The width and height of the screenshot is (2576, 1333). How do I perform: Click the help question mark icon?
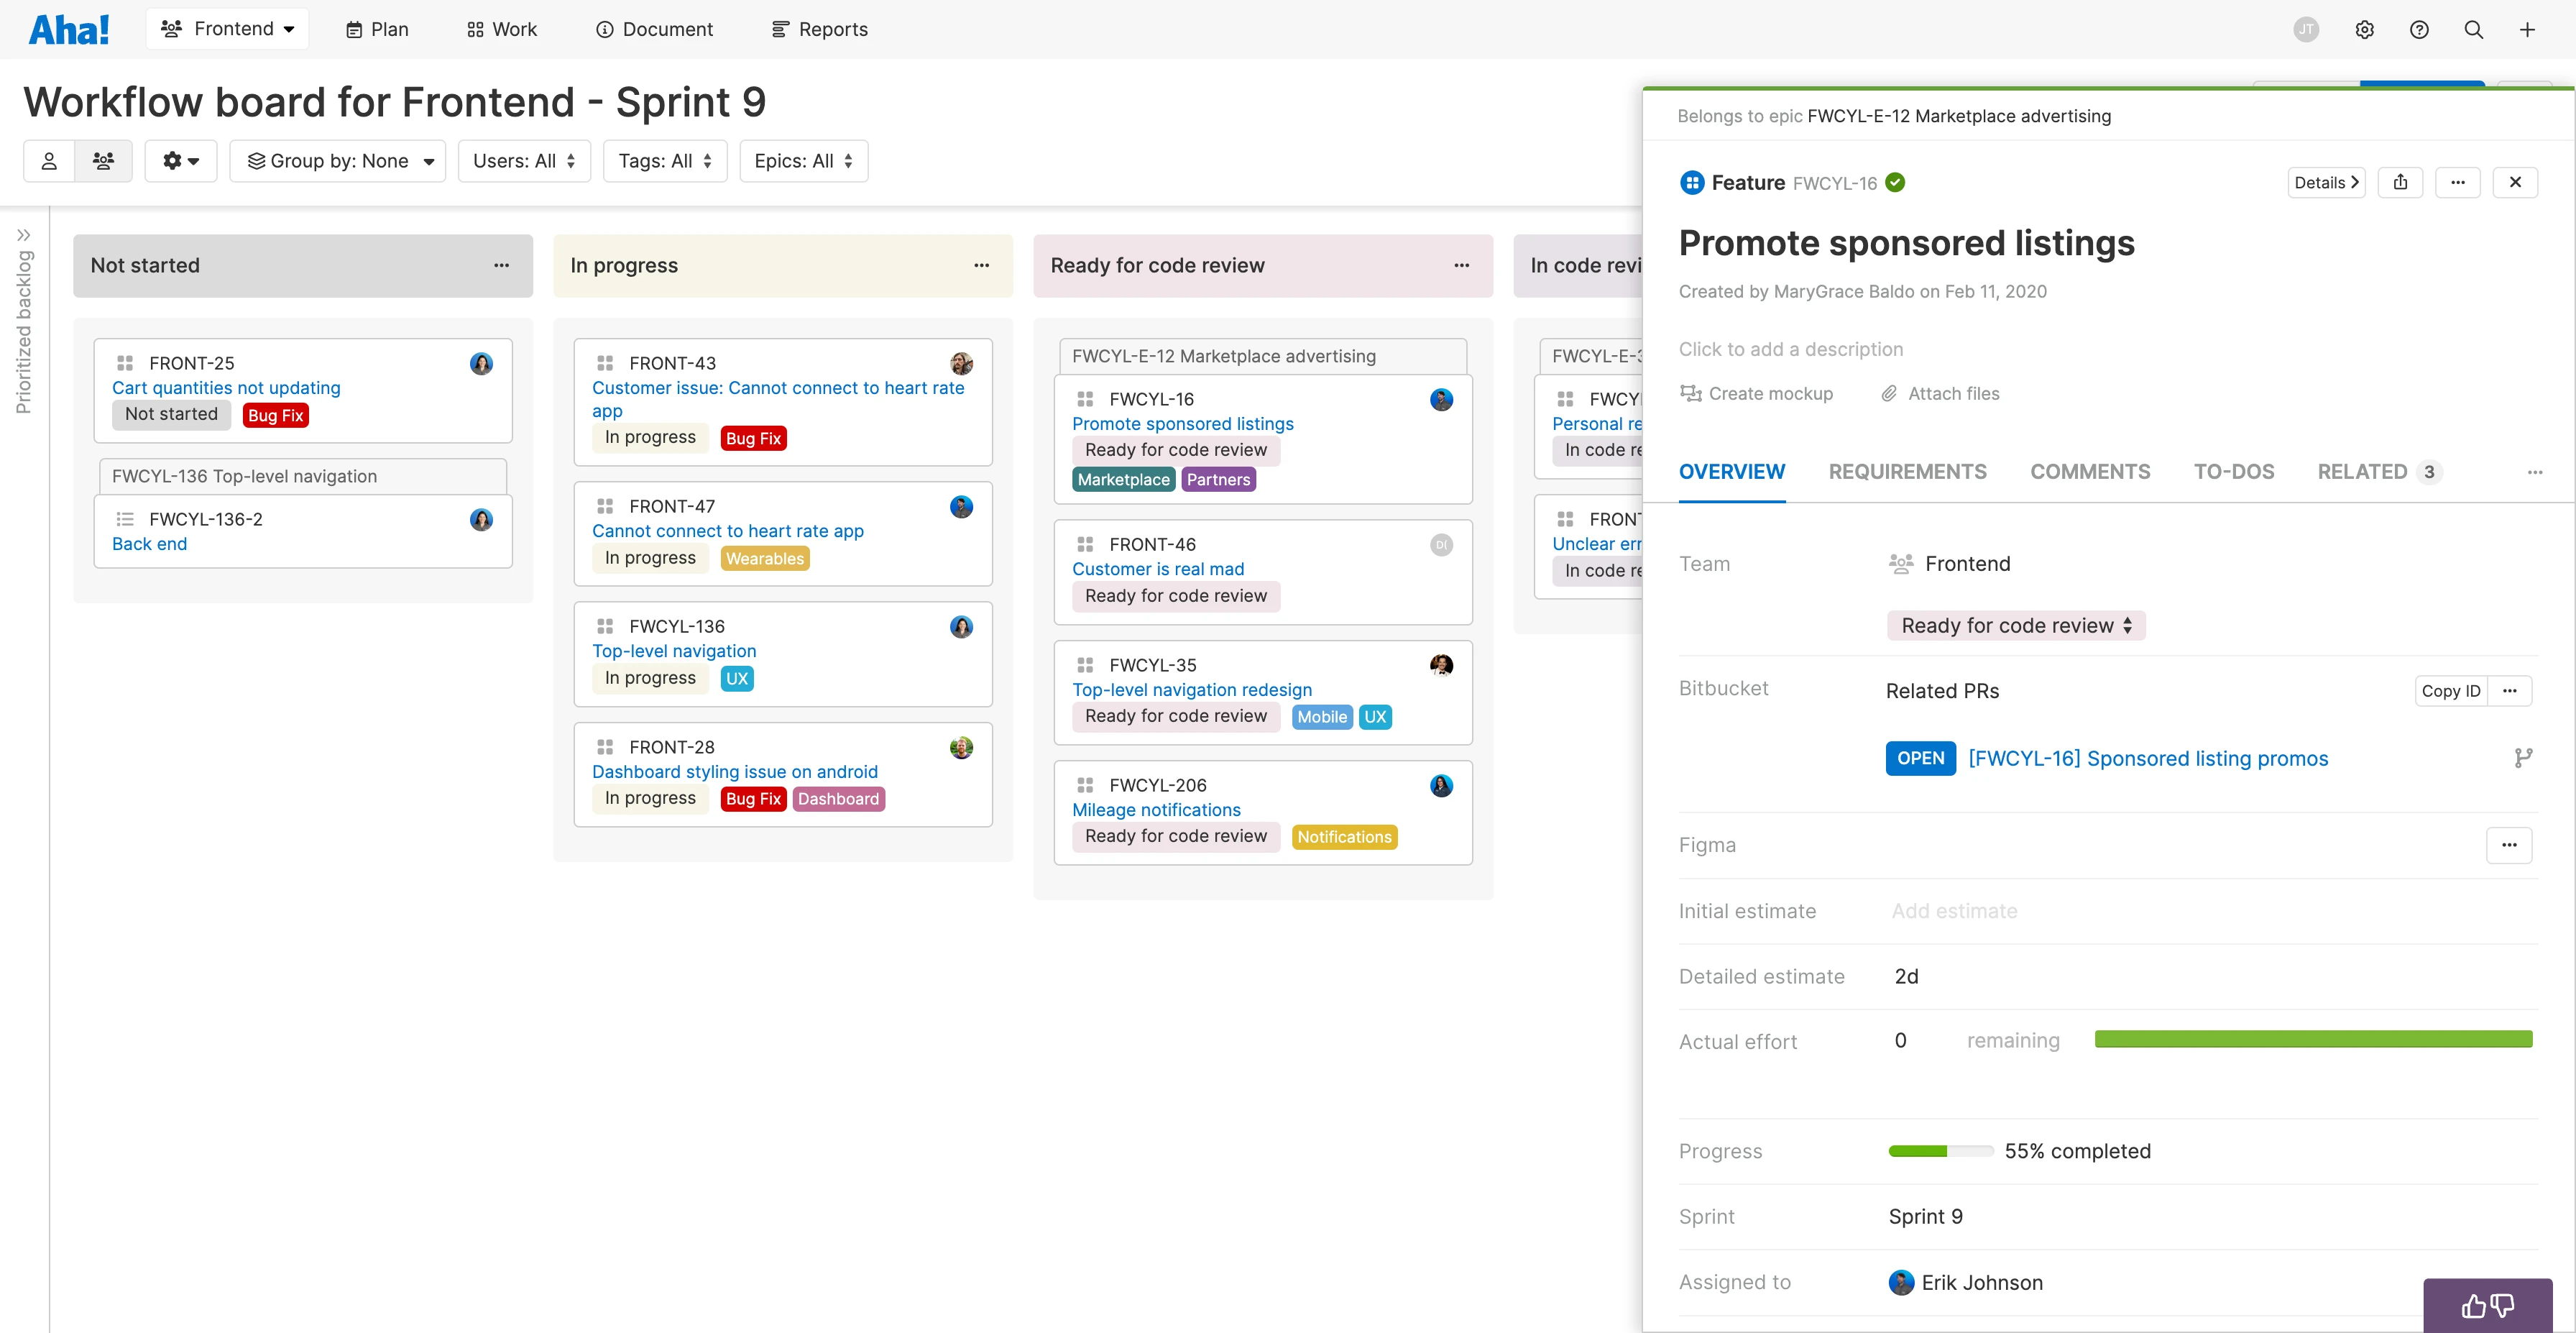(2419, 29)
